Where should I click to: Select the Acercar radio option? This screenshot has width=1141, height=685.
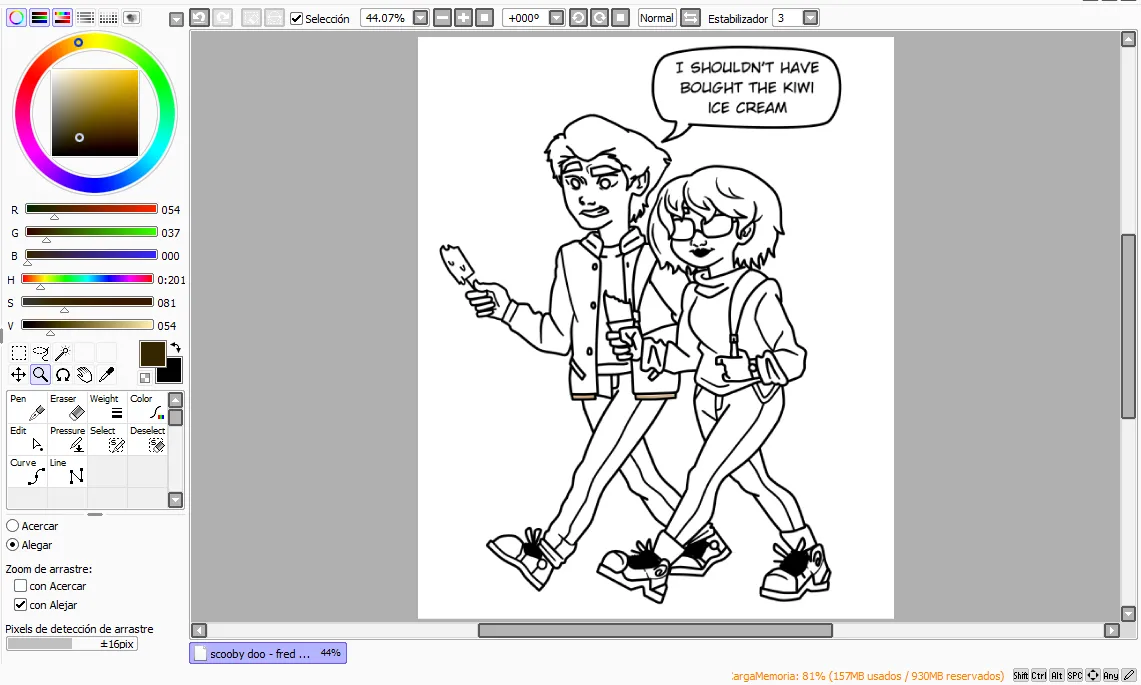pos(12,526)
